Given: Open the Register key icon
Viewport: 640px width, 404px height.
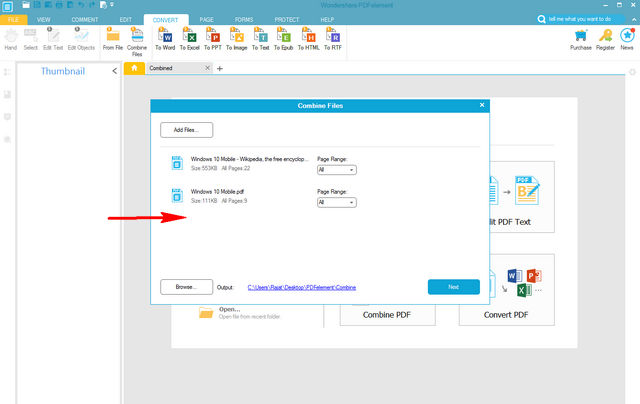Looking at the screenshot, I should click(x=605, y=39).
